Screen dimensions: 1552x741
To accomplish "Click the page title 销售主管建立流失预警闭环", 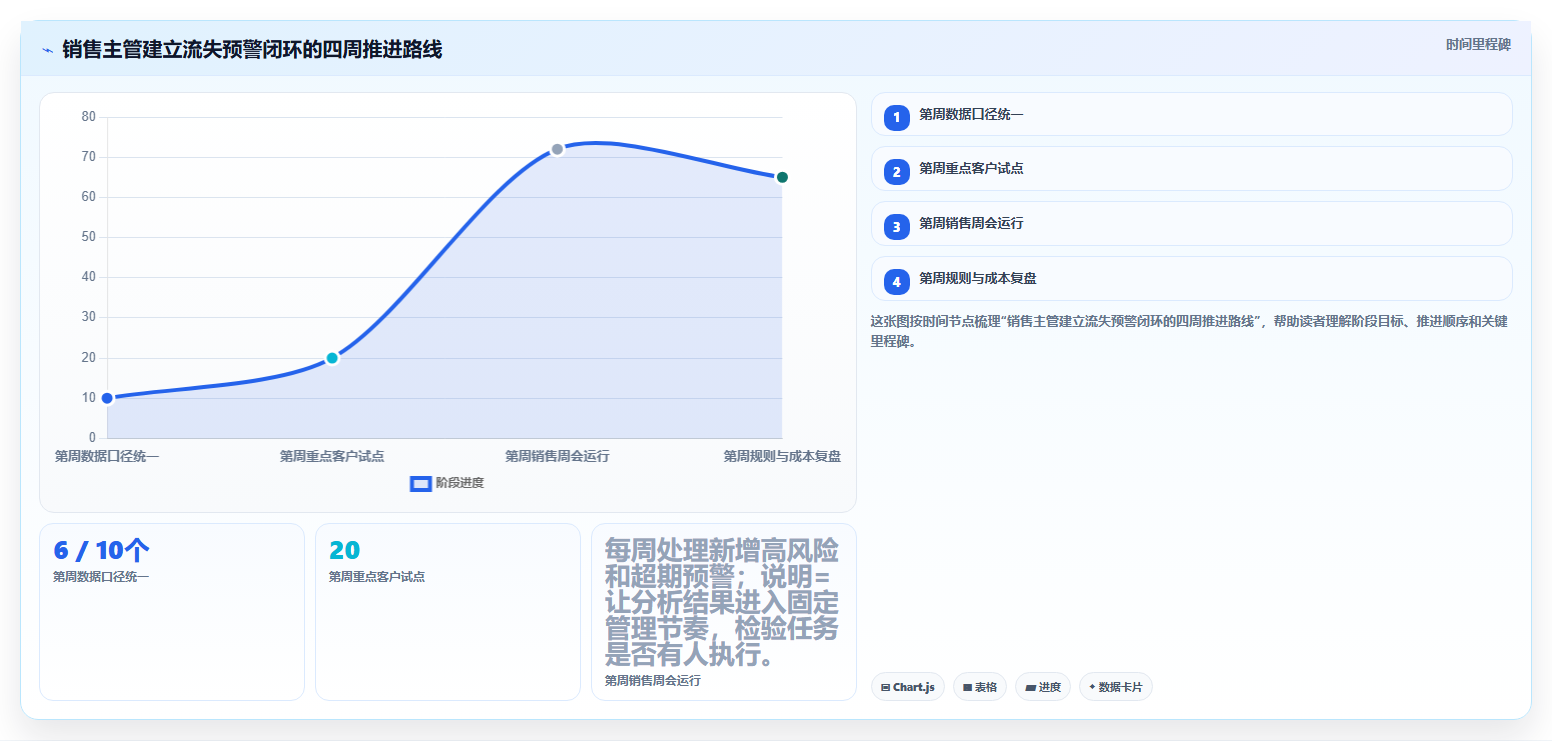I will (252, 49).
